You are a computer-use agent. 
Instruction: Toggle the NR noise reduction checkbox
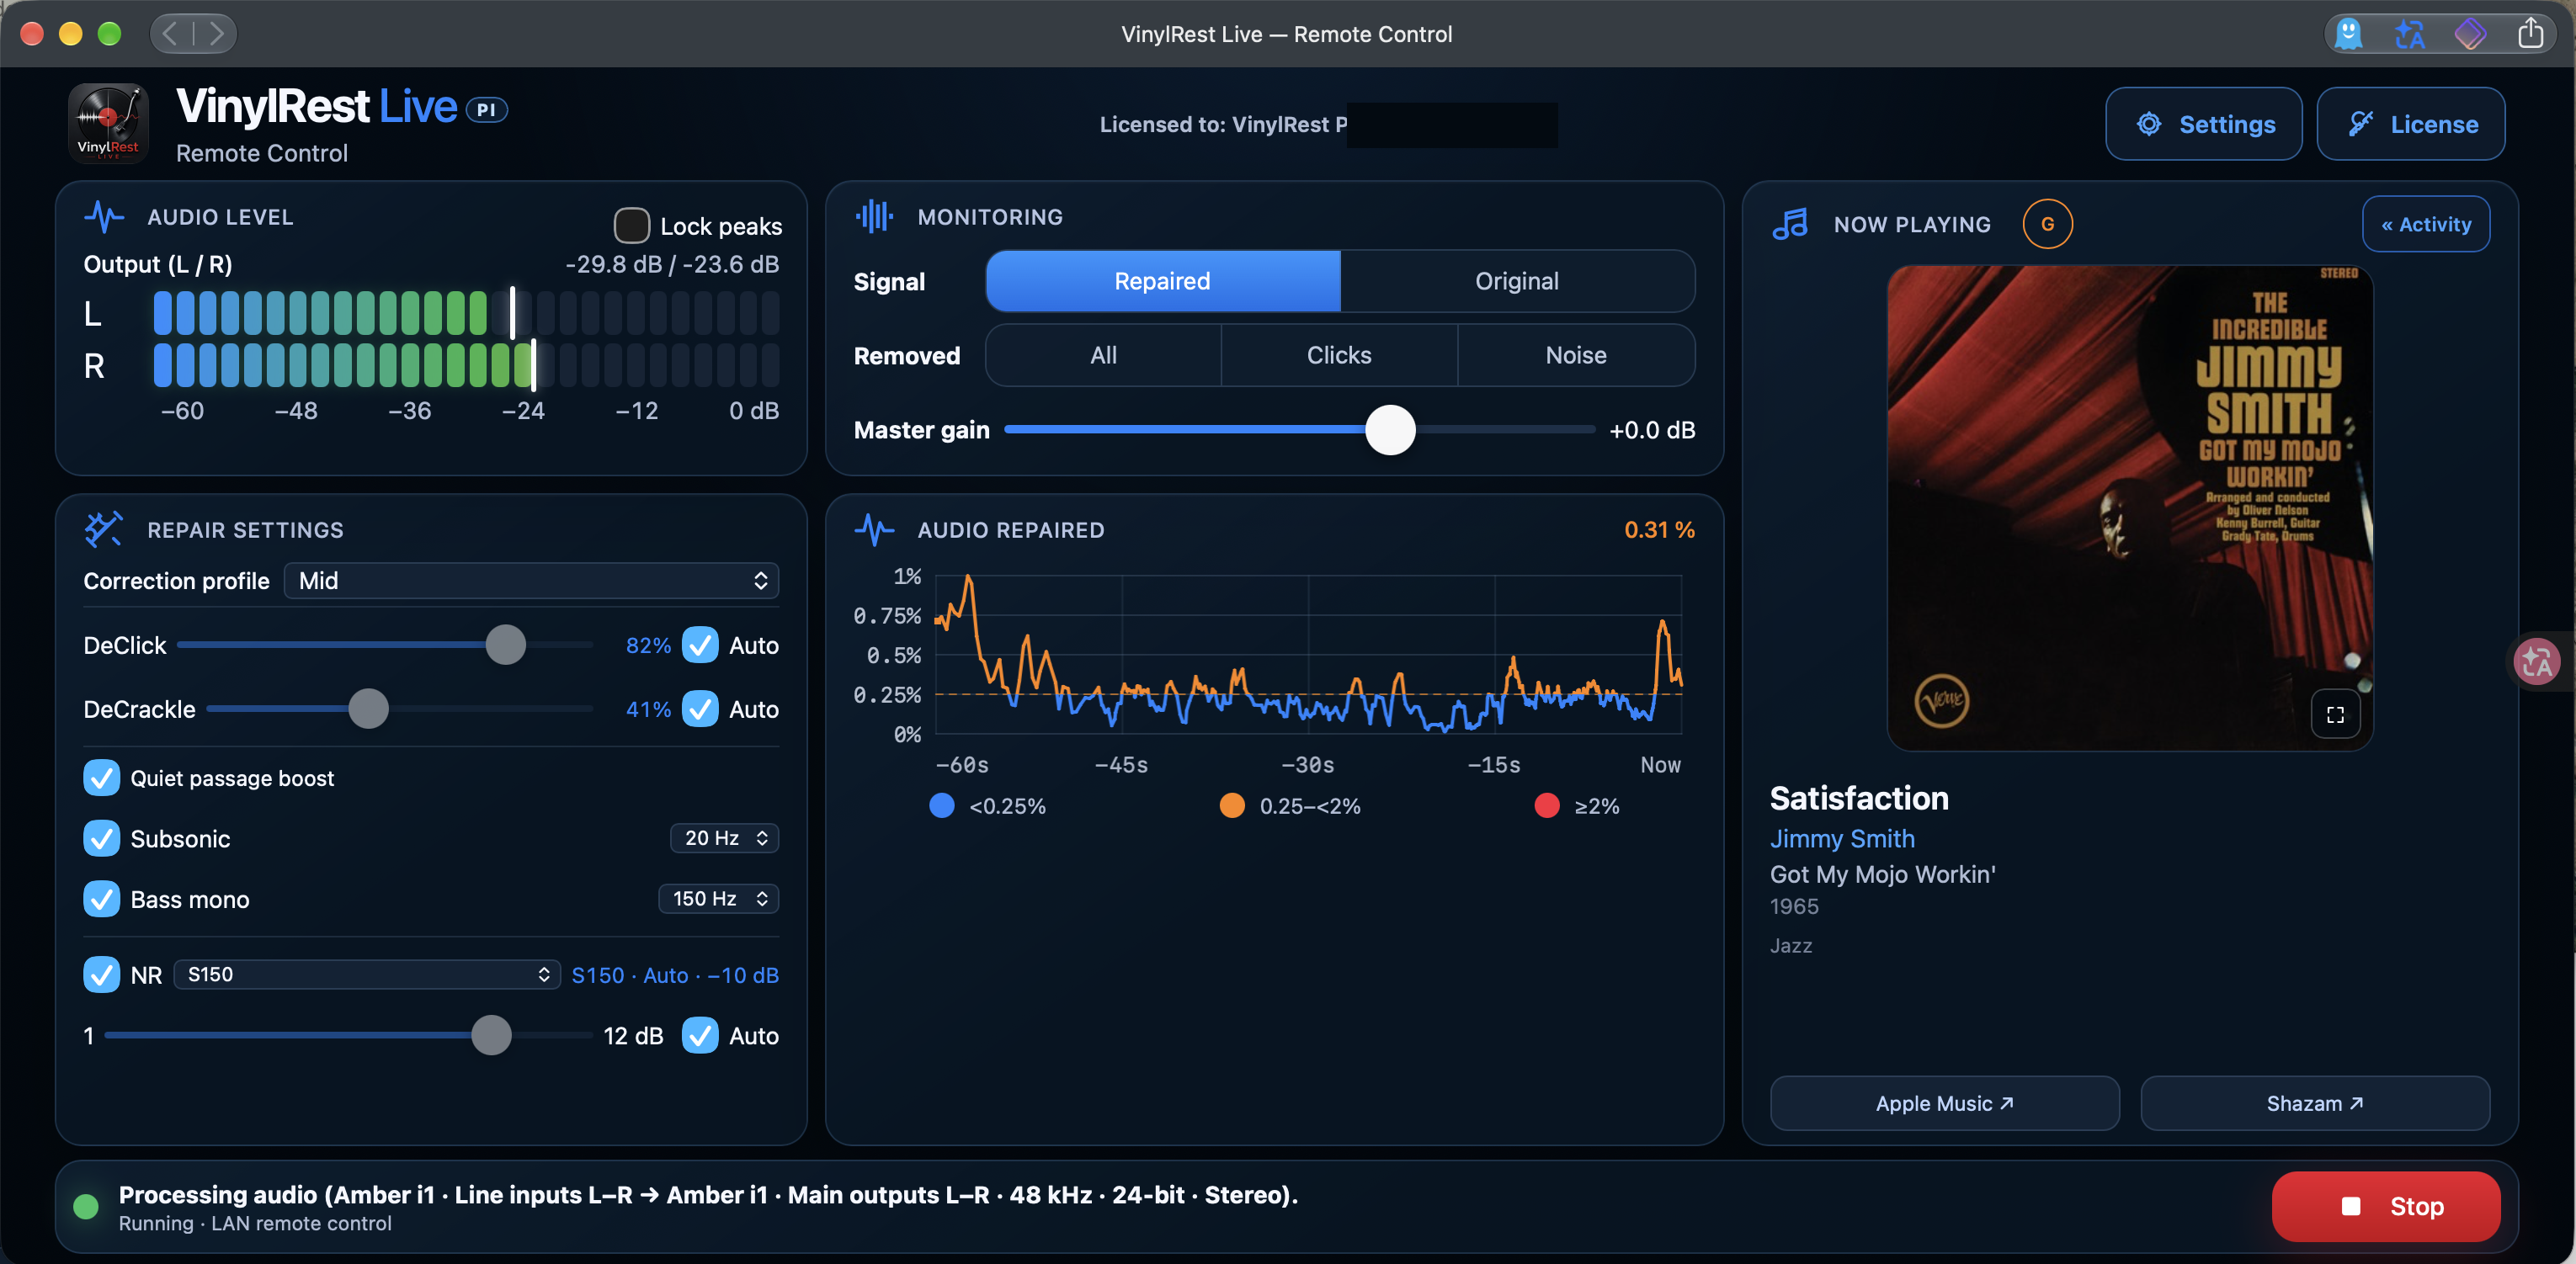tap(101, 975)
